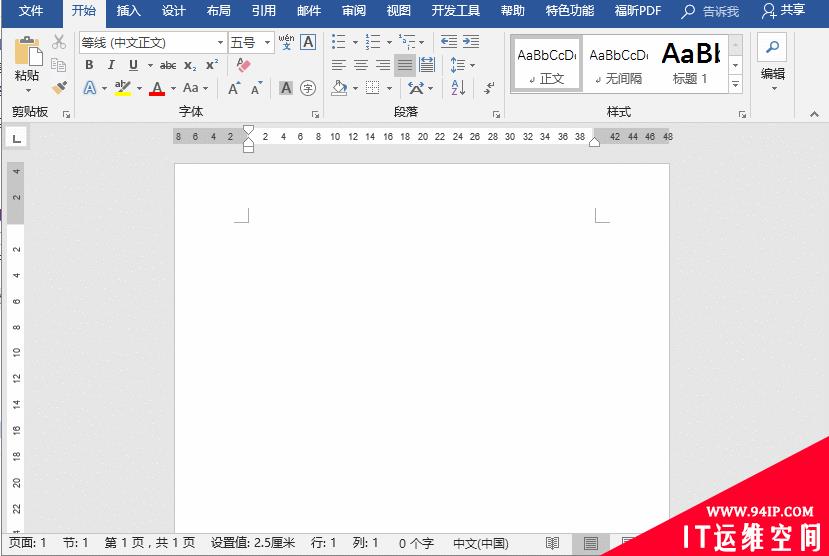Click the red font color A button

[x=157, y=88]
